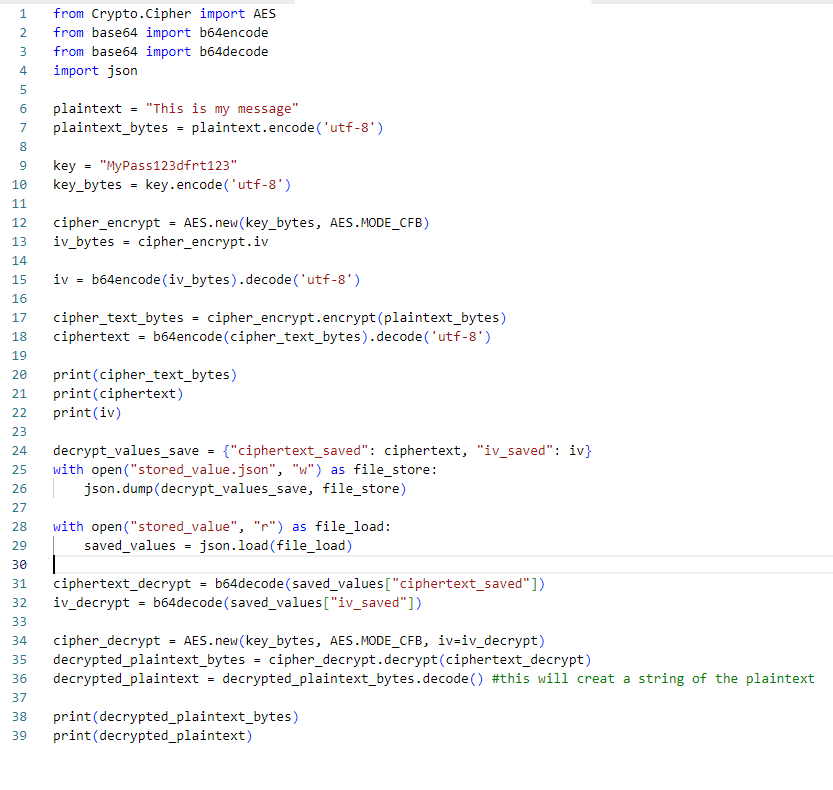
Task: Click b64encode(iv_bytes) call on line 15
Action: [x=164, y=280]
